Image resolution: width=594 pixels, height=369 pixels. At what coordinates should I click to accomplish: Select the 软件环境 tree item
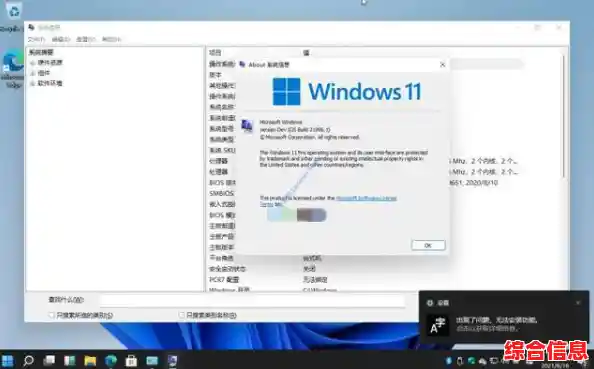coord(50,83)
